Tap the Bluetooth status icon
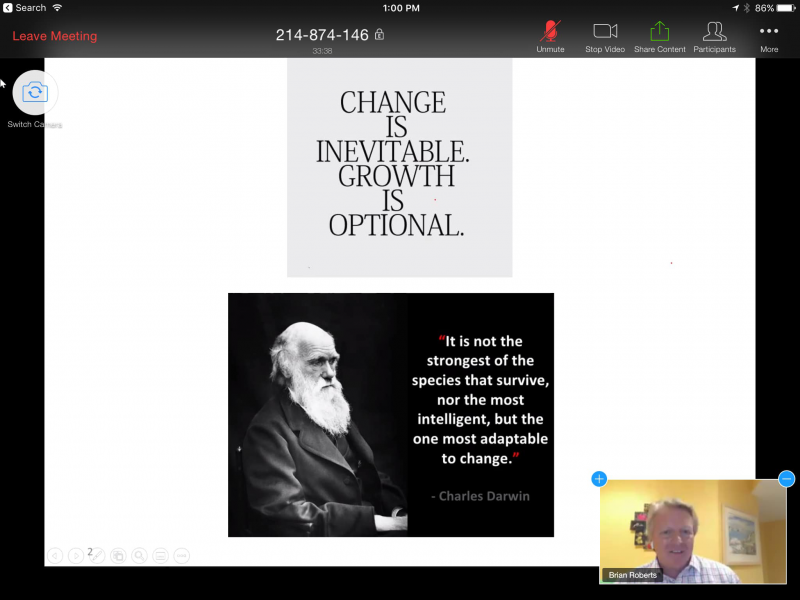The width and height of the screenshot is (800, 600). (746, 8)
